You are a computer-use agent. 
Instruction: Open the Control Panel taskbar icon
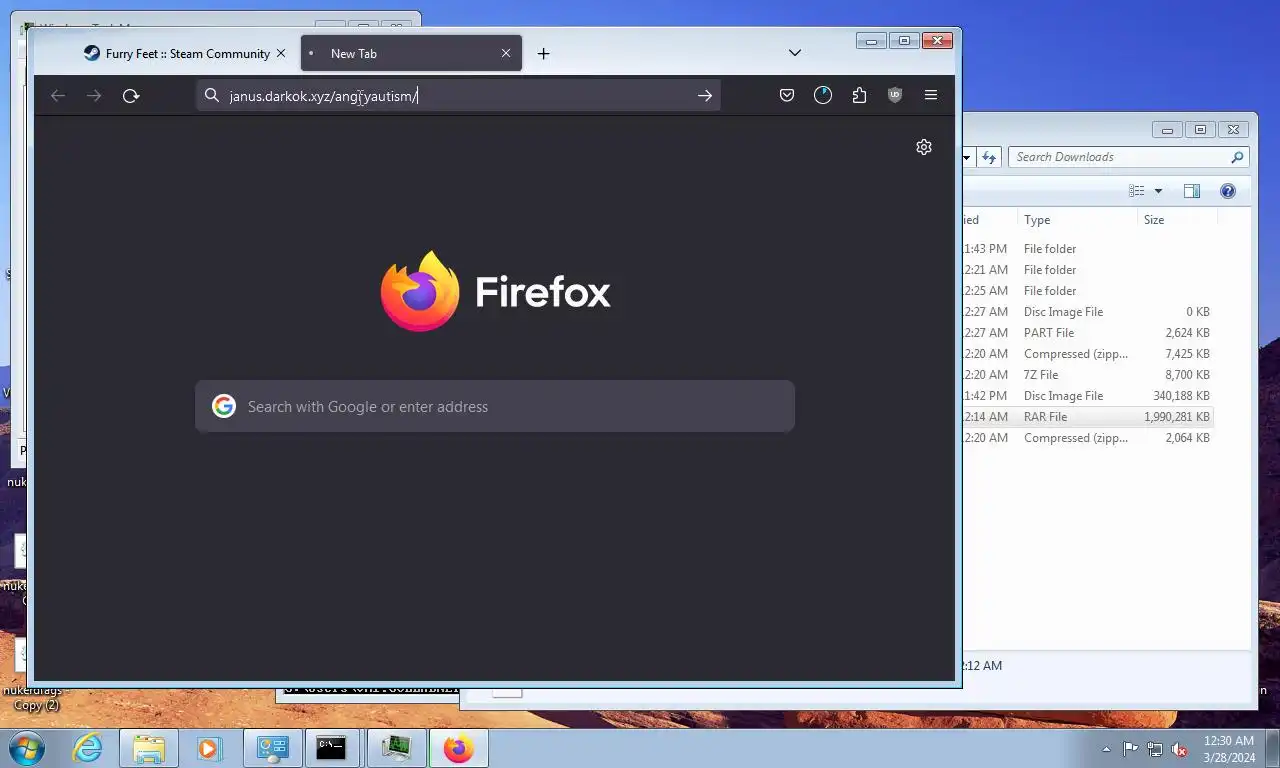pos(272,748)
